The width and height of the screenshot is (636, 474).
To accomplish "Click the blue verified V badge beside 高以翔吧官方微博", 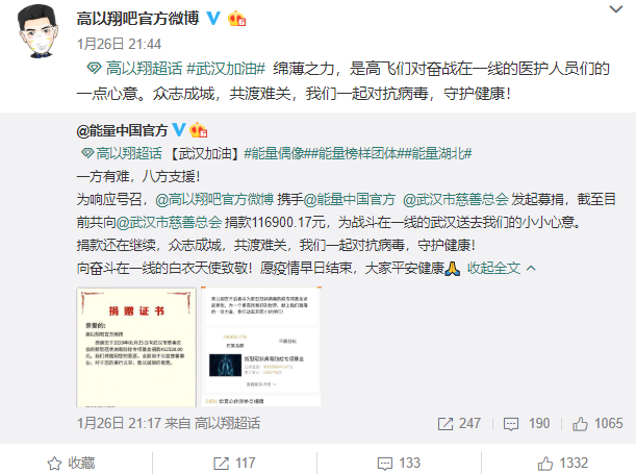I will point(213,18).
